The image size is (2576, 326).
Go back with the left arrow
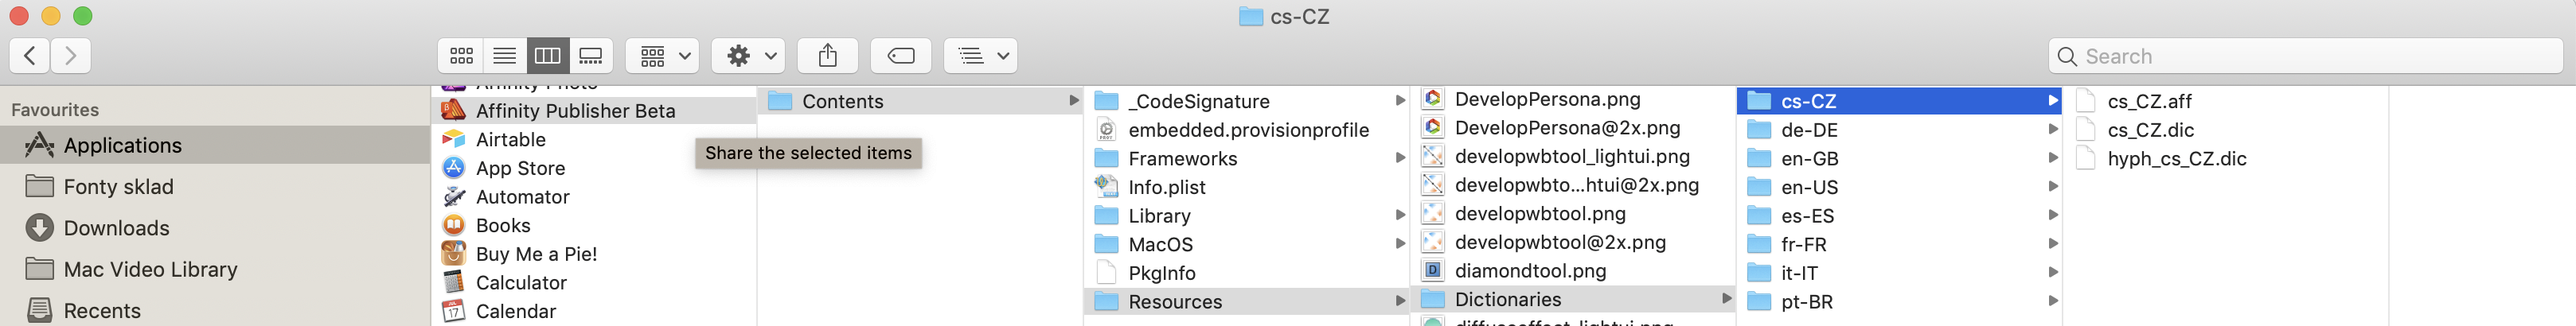click(x=30, y=56)
